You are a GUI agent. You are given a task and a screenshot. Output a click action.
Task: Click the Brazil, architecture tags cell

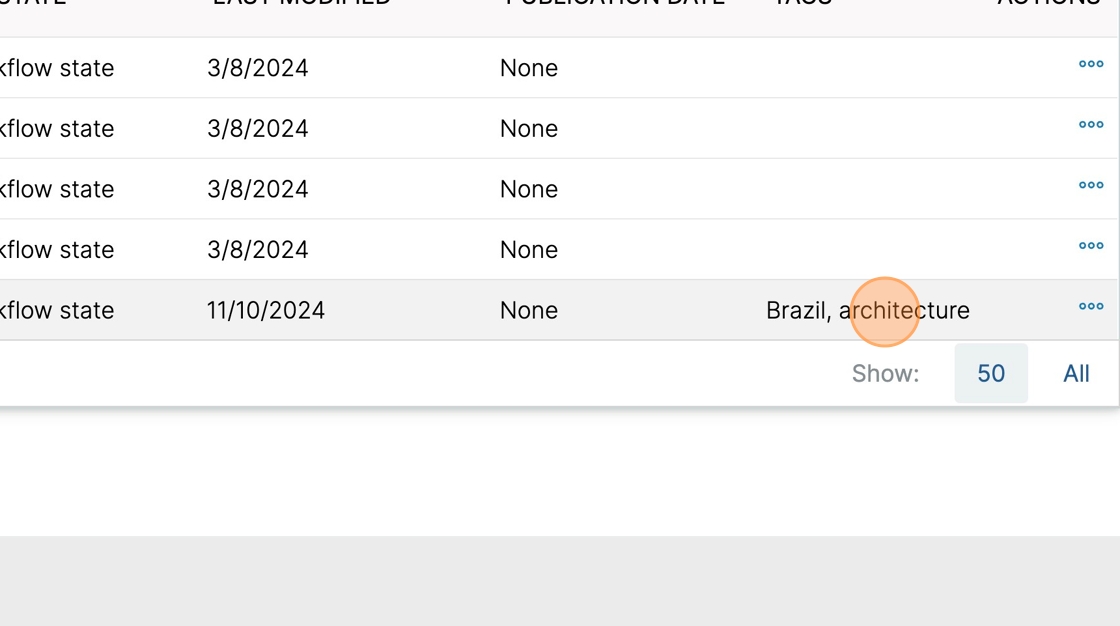pos(868,310)
